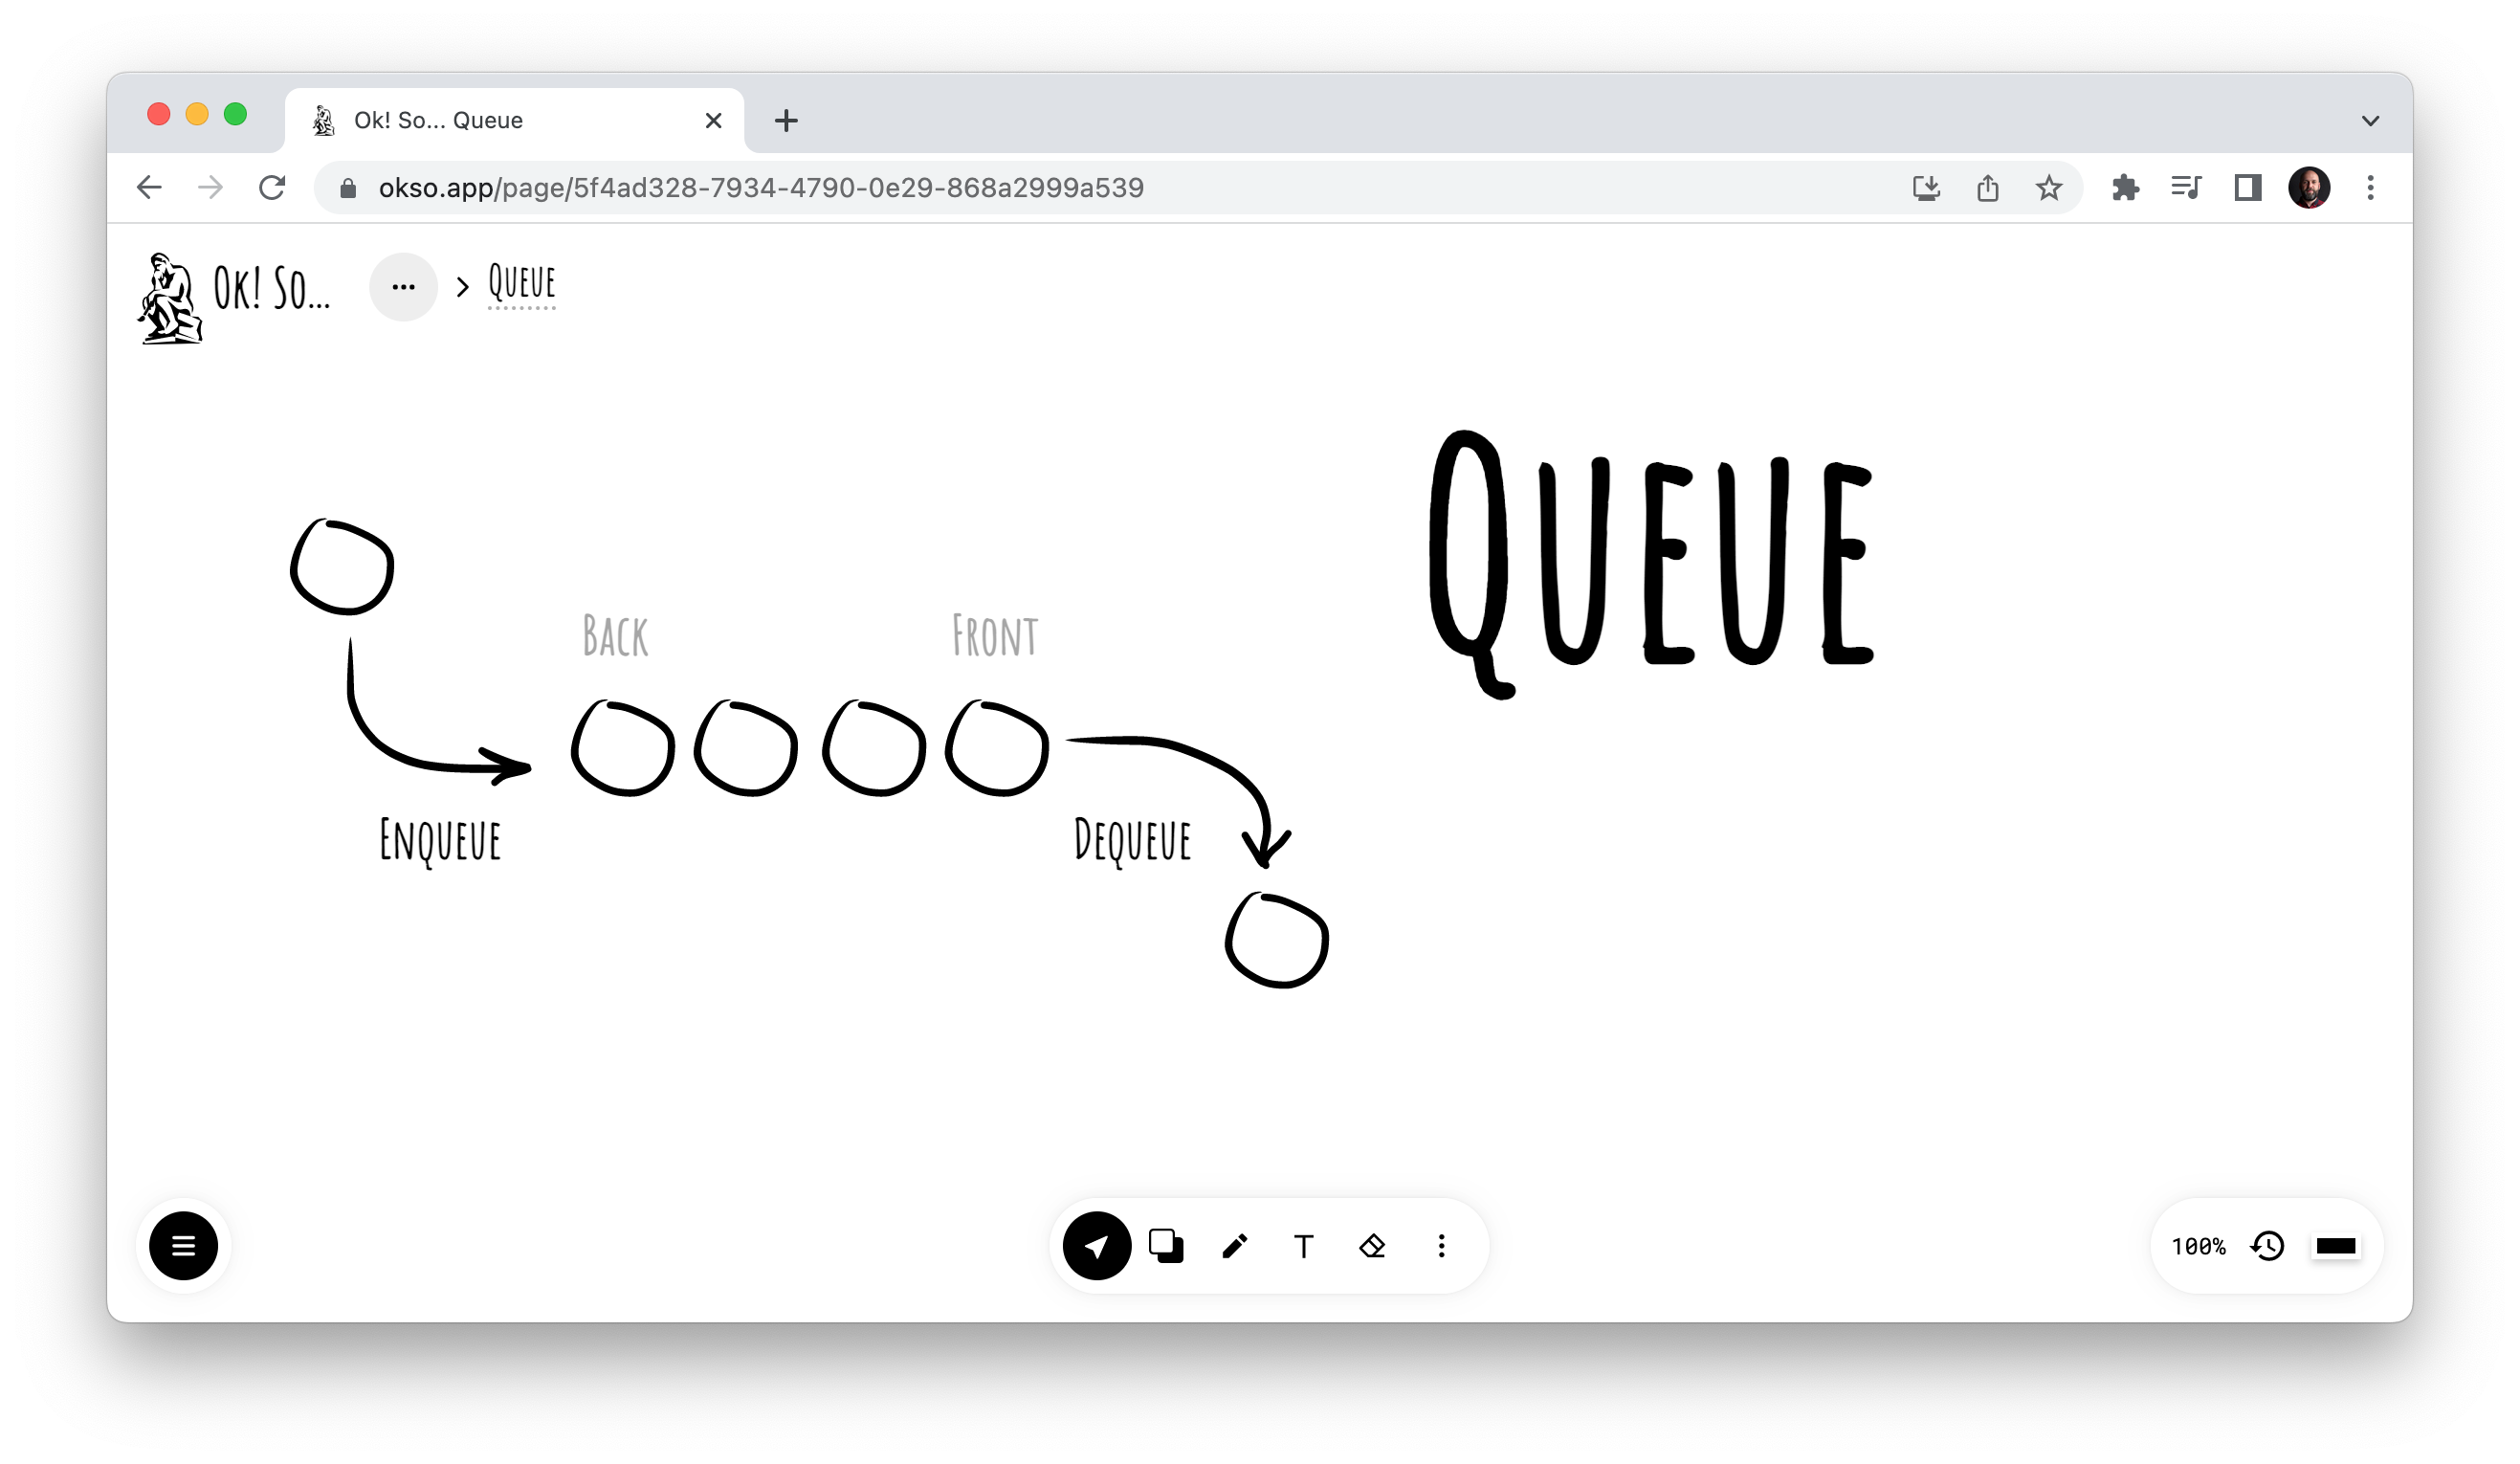Click the version history icon
This screenshot has width=2520, height=1464.
(x=2269, y=1244)
